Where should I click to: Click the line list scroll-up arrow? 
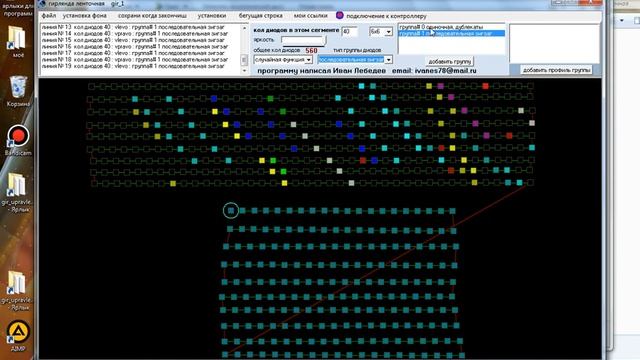tap(244, 28)
